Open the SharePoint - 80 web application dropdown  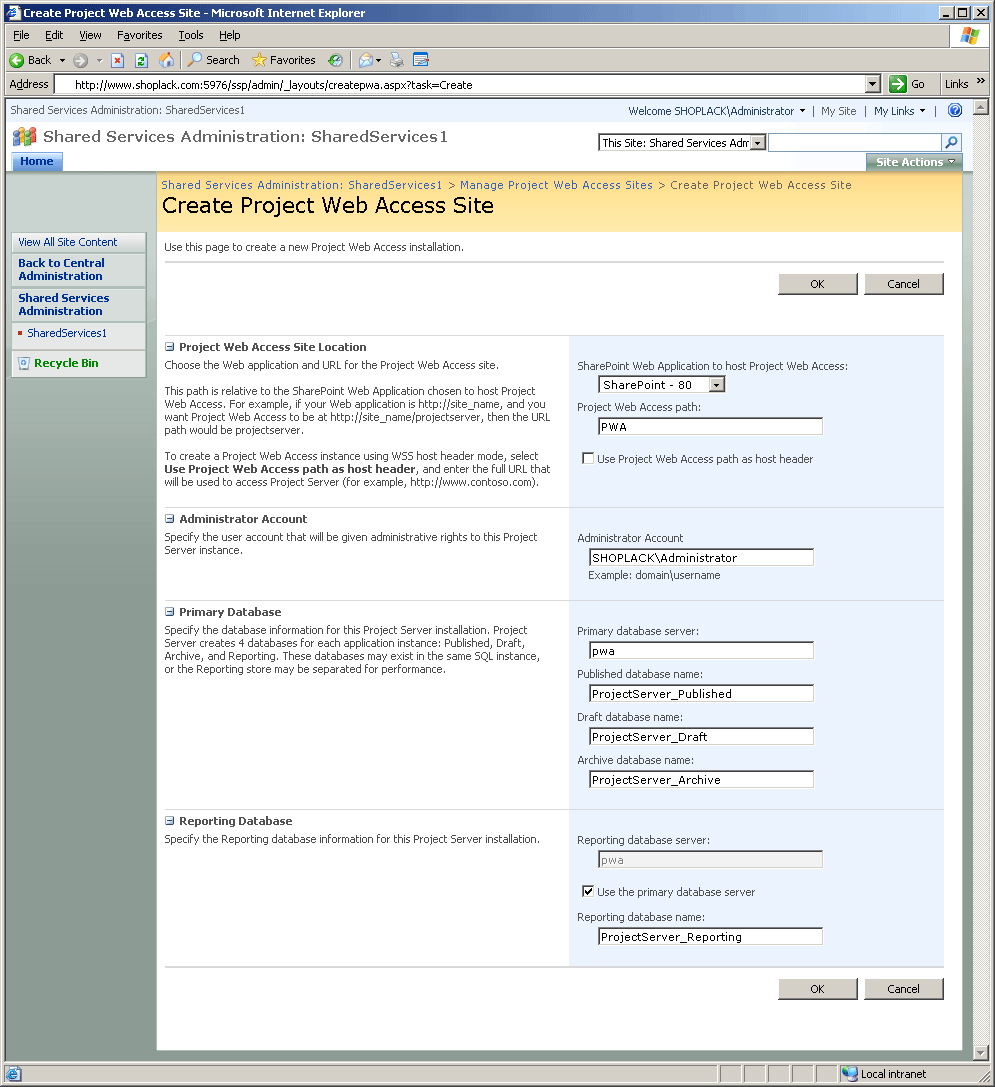718,385
